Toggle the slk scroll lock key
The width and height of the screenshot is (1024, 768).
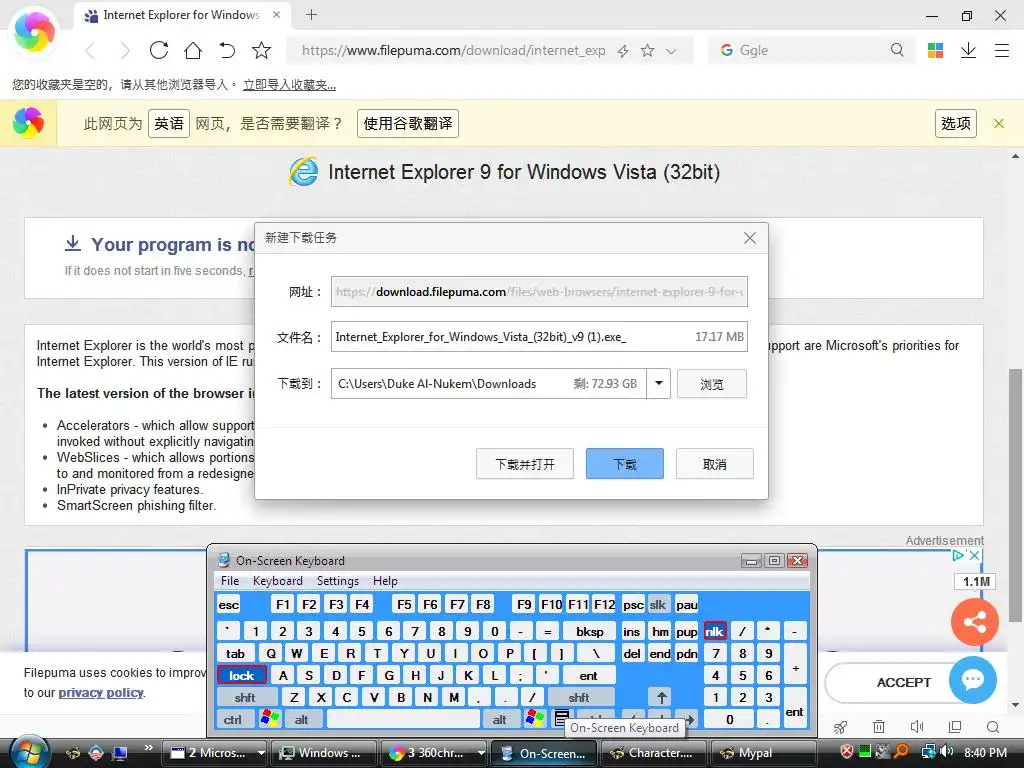pyautogui.click(x=658, y=605)
